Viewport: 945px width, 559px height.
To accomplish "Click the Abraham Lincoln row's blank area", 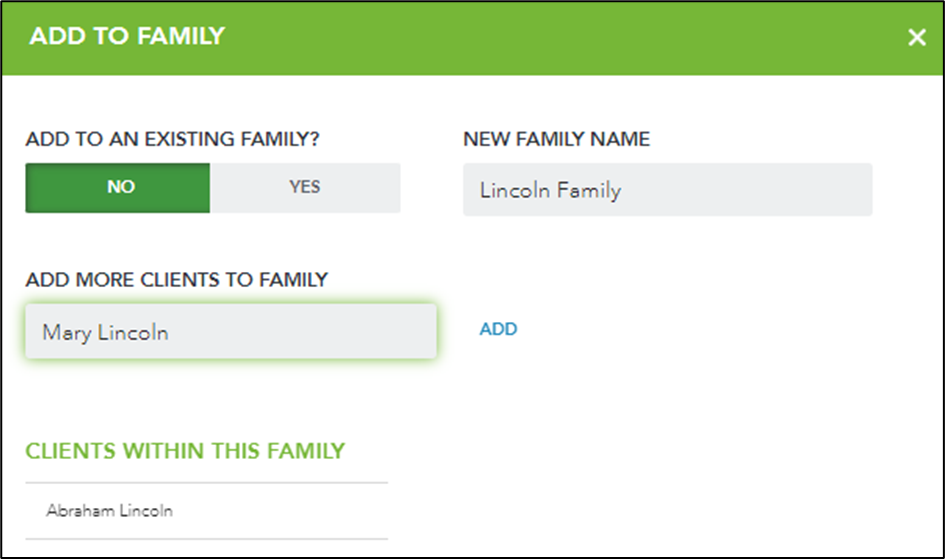I will click(x=280, y=511).
